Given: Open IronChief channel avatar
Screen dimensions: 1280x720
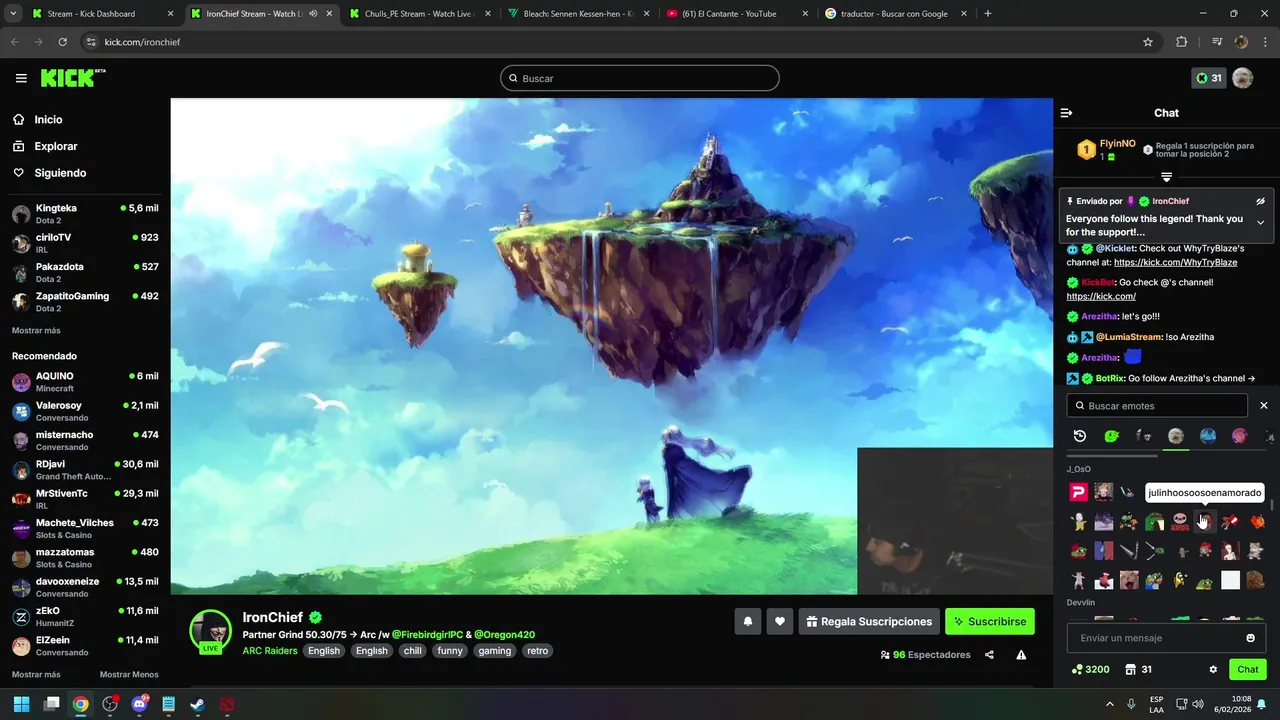Looking at the screenshot, I should tap(211, 631).
